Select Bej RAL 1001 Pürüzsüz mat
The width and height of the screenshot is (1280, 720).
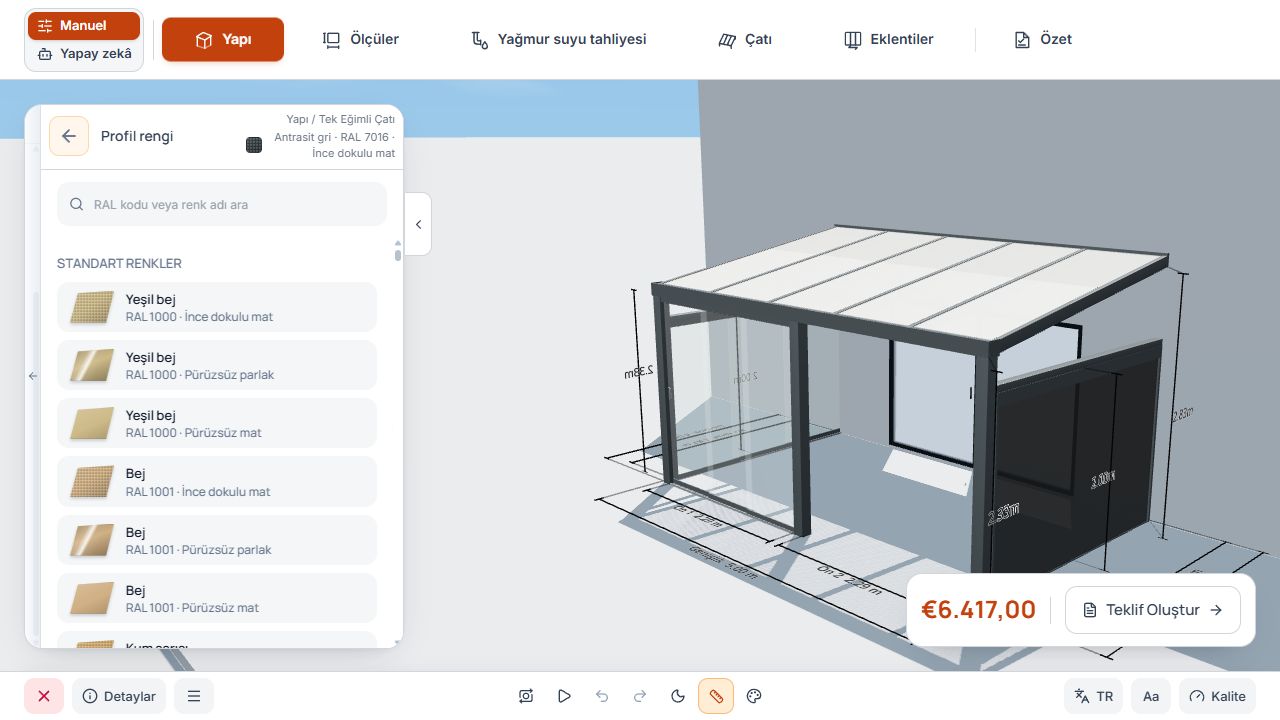(217, 598)
